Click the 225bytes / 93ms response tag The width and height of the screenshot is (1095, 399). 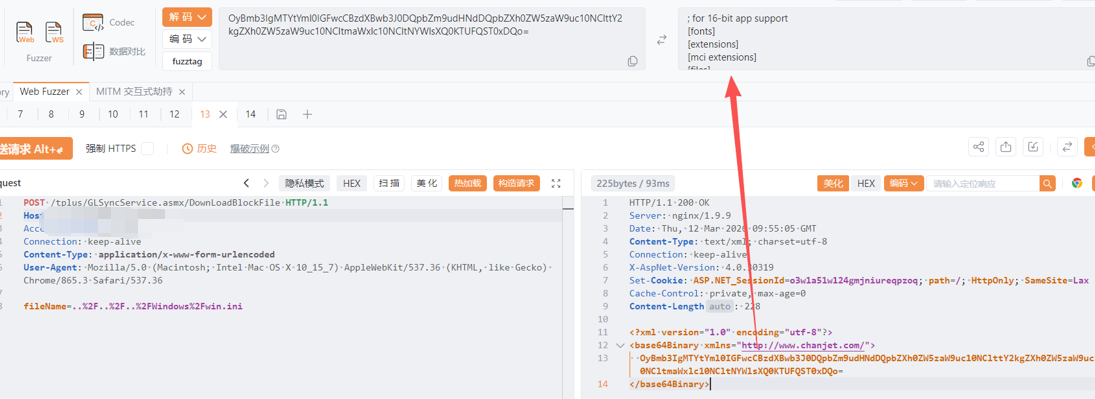[632, 183]
